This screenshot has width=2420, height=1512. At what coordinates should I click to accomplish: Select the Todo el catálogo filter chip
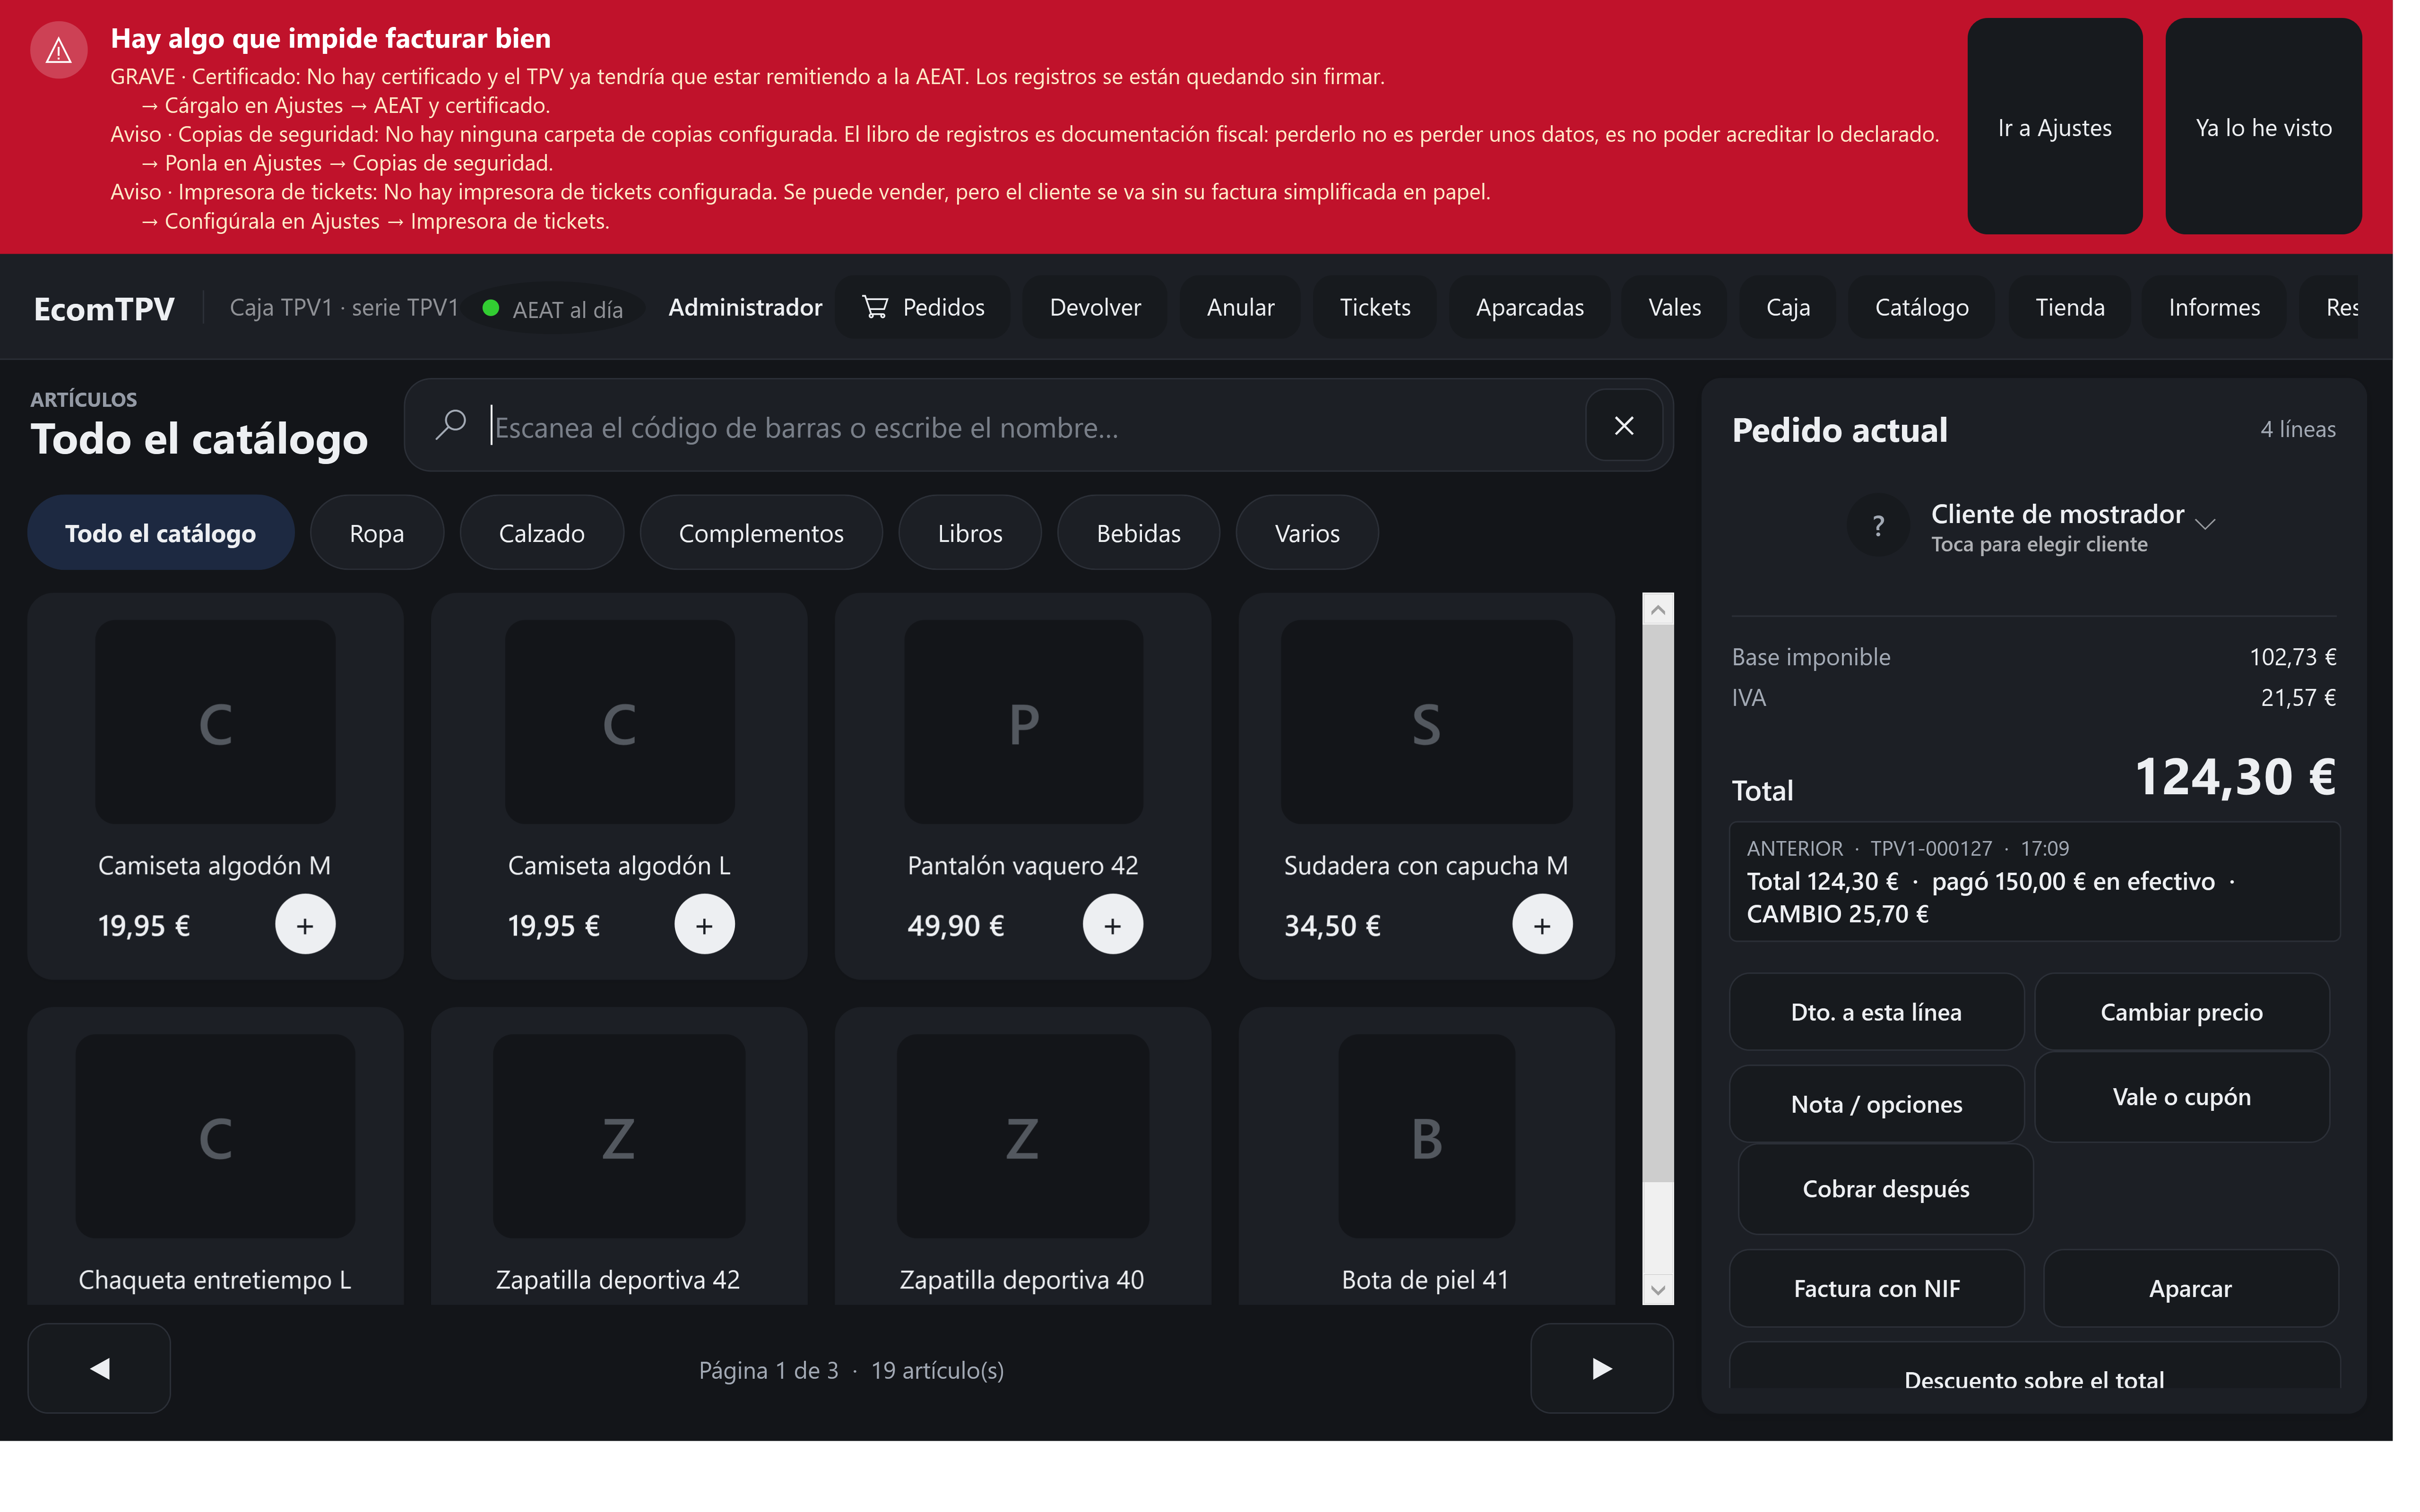tap(160, 533)
